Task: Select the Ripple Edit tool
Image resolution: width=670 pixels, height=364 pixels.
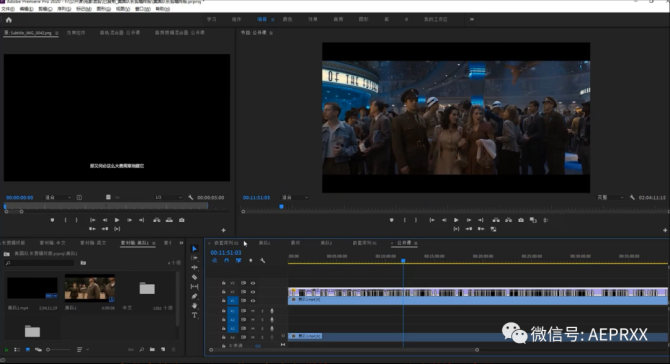Action: point(194,267)
